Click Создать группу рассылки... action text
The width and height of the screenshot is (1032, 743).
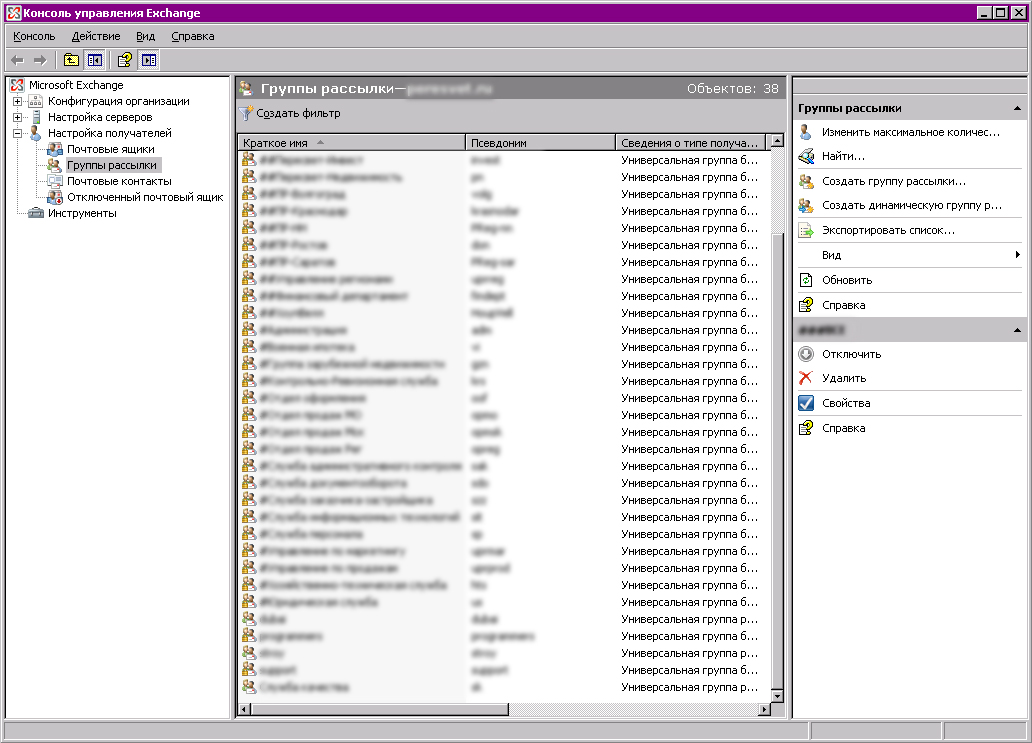click(x=894, y=181)
